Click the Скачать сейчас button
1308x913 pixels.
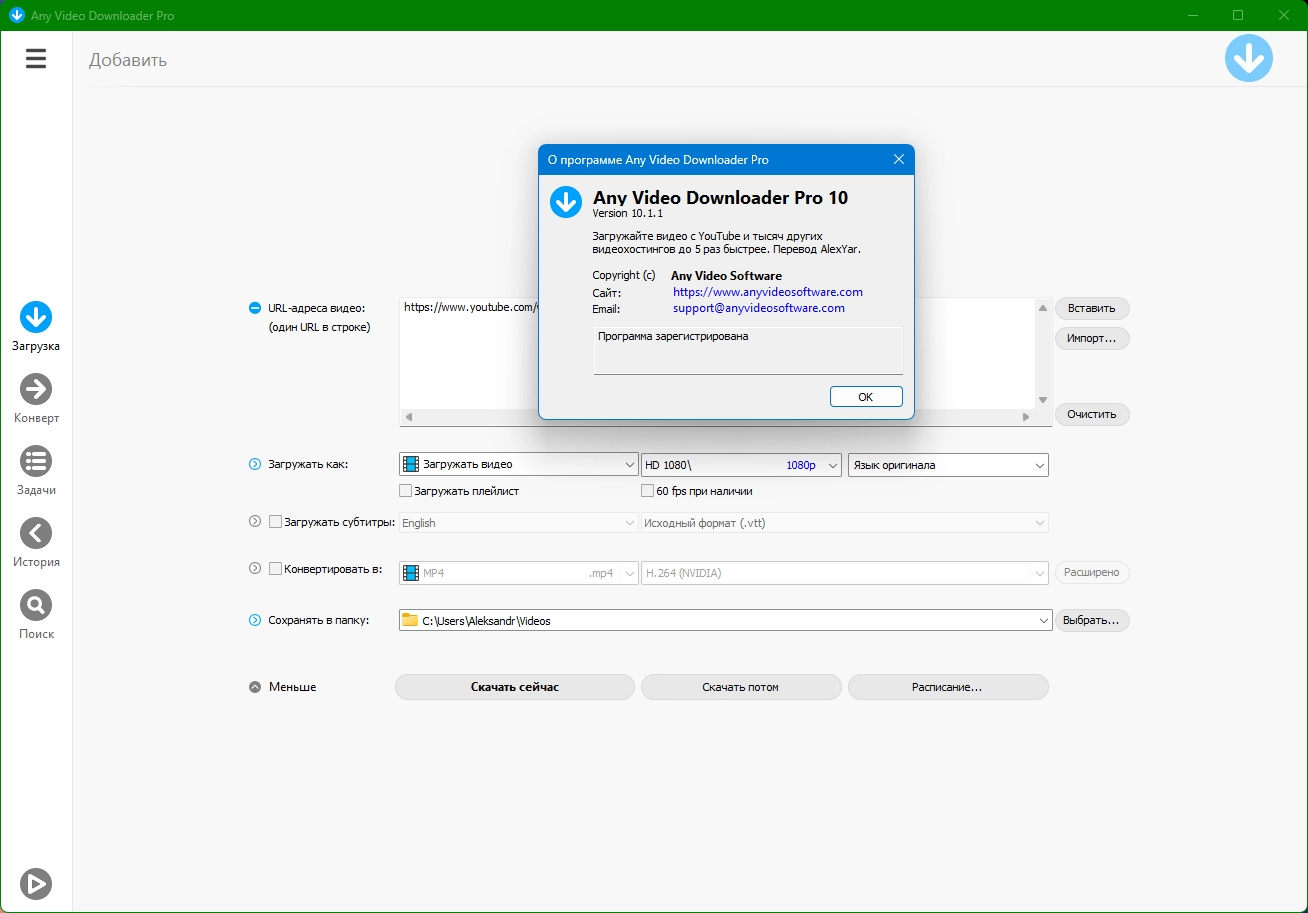[514, 687]
